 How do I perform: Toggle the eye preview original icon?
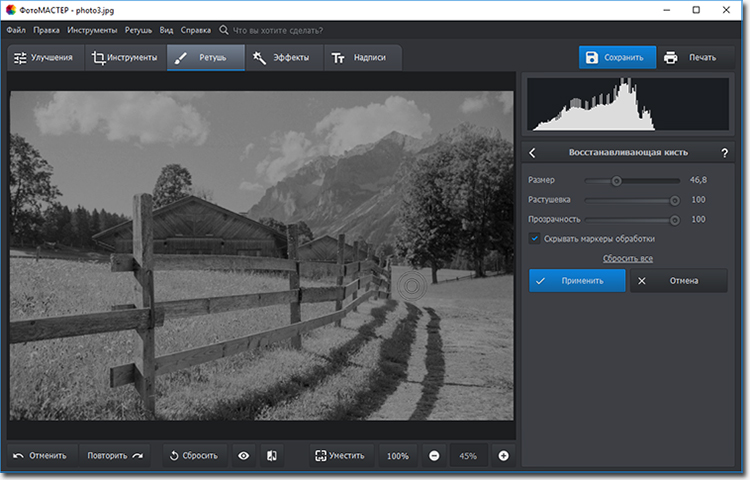243,456
